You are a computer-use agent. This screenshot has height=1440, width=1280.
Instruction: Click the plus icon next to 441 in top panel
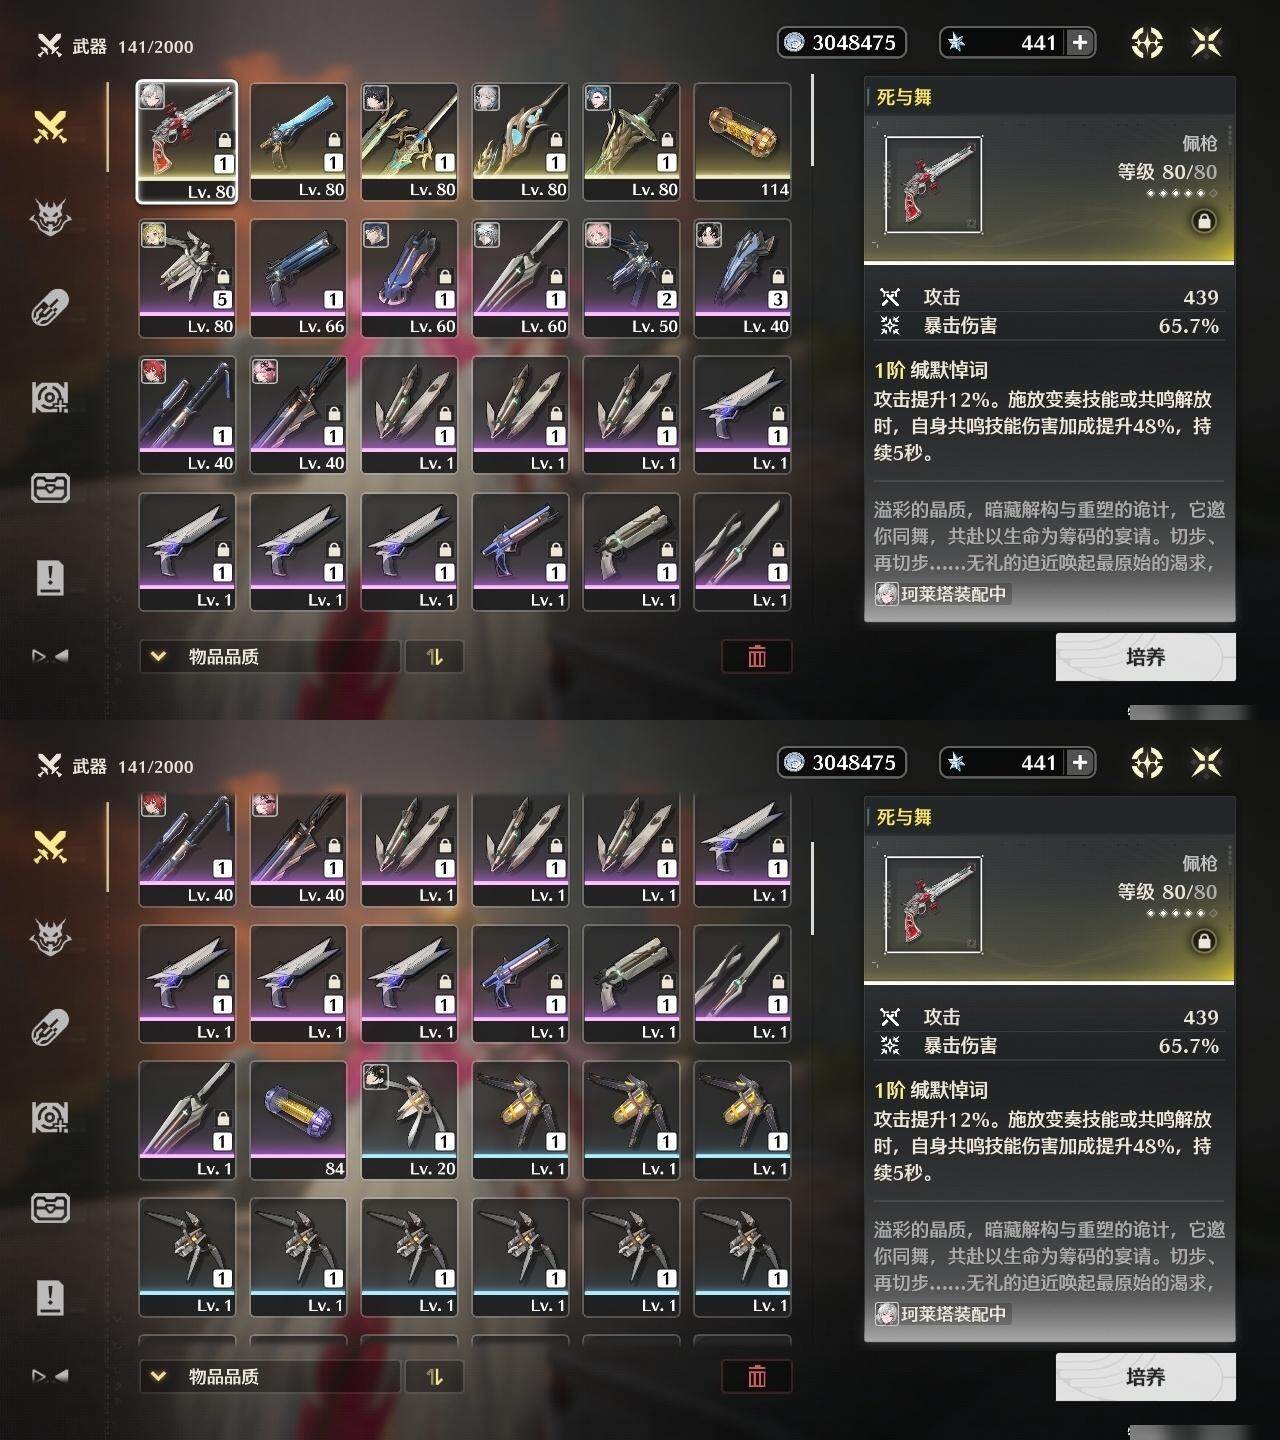(x=1080, y=42)
